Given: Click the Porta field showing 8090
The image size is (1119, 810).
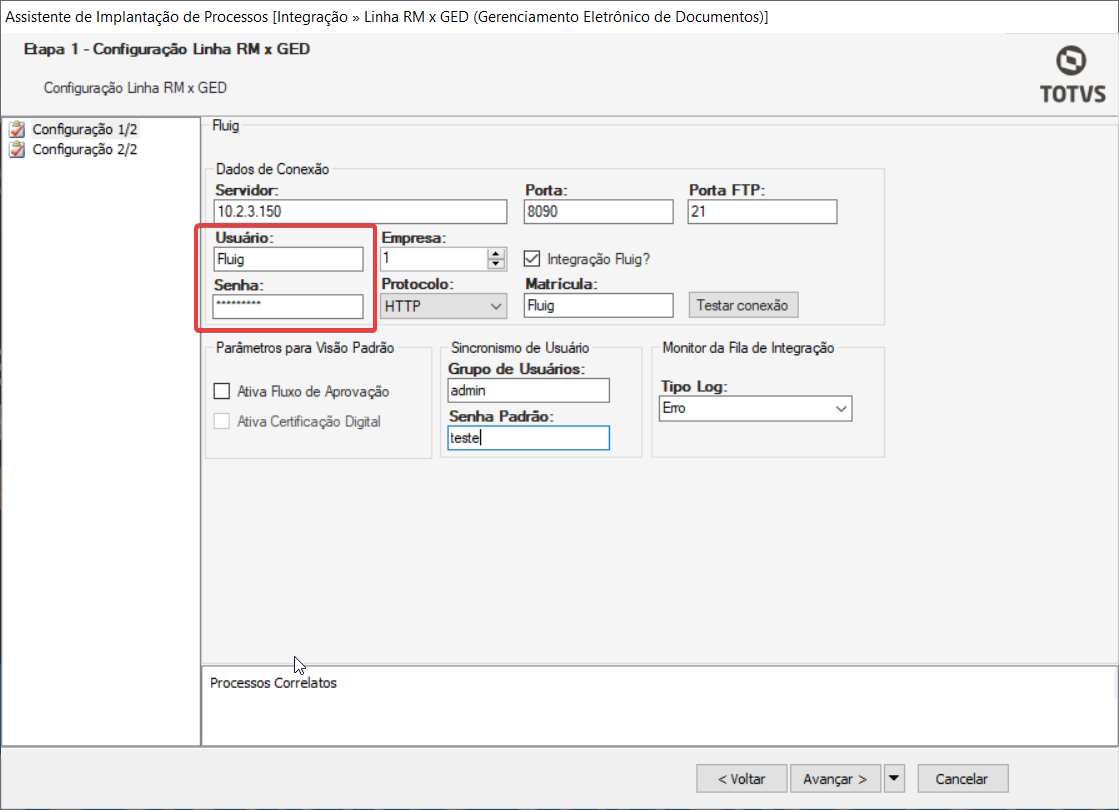Looking at the screenshot, I should [x=599, y=212].
